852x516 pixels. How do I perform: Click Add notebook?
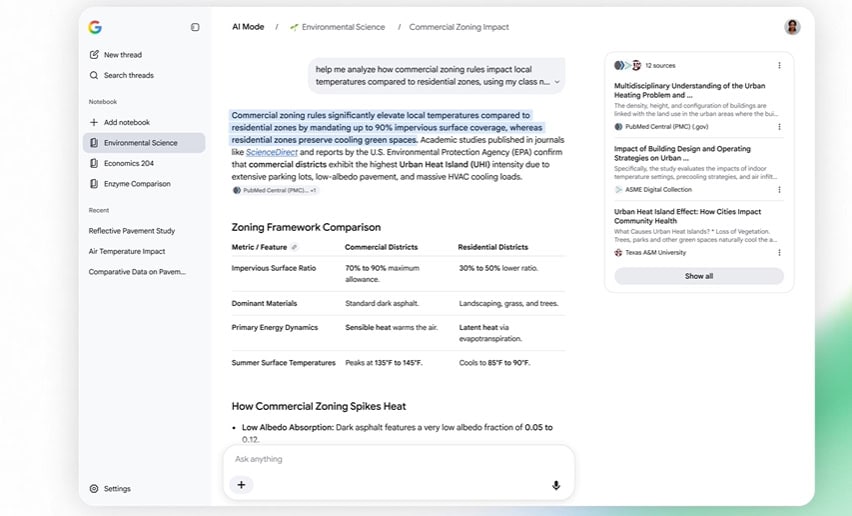click(x=120, y=122)
